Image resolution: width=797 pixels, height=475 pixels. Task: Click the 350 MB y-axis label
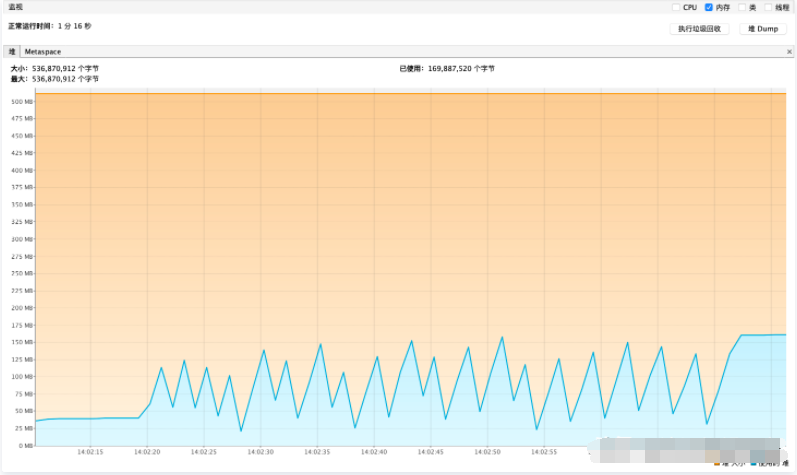tap(22, 204)
